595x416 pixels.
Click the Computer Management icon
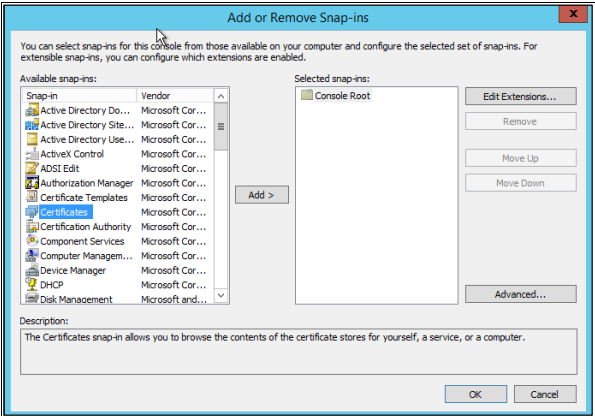point(32,256)
